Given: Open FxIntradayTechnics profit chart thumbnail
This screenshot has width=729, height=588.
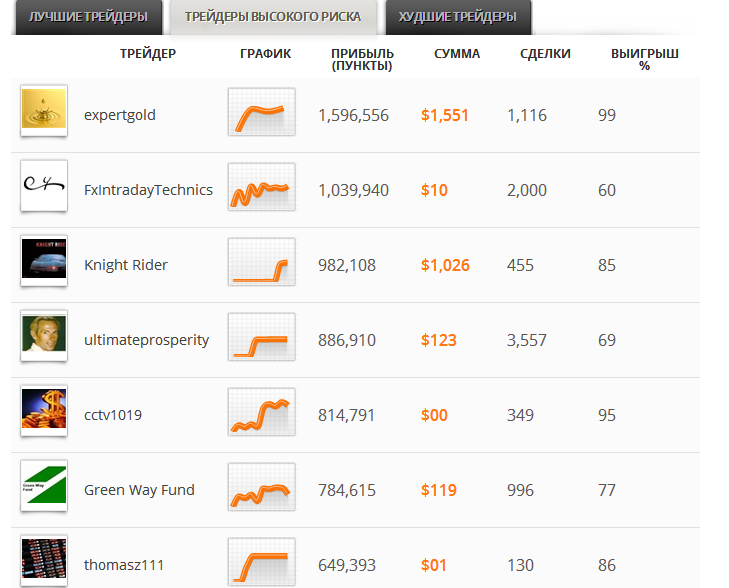Looking at the screenshot, I should tap(261, 187).
